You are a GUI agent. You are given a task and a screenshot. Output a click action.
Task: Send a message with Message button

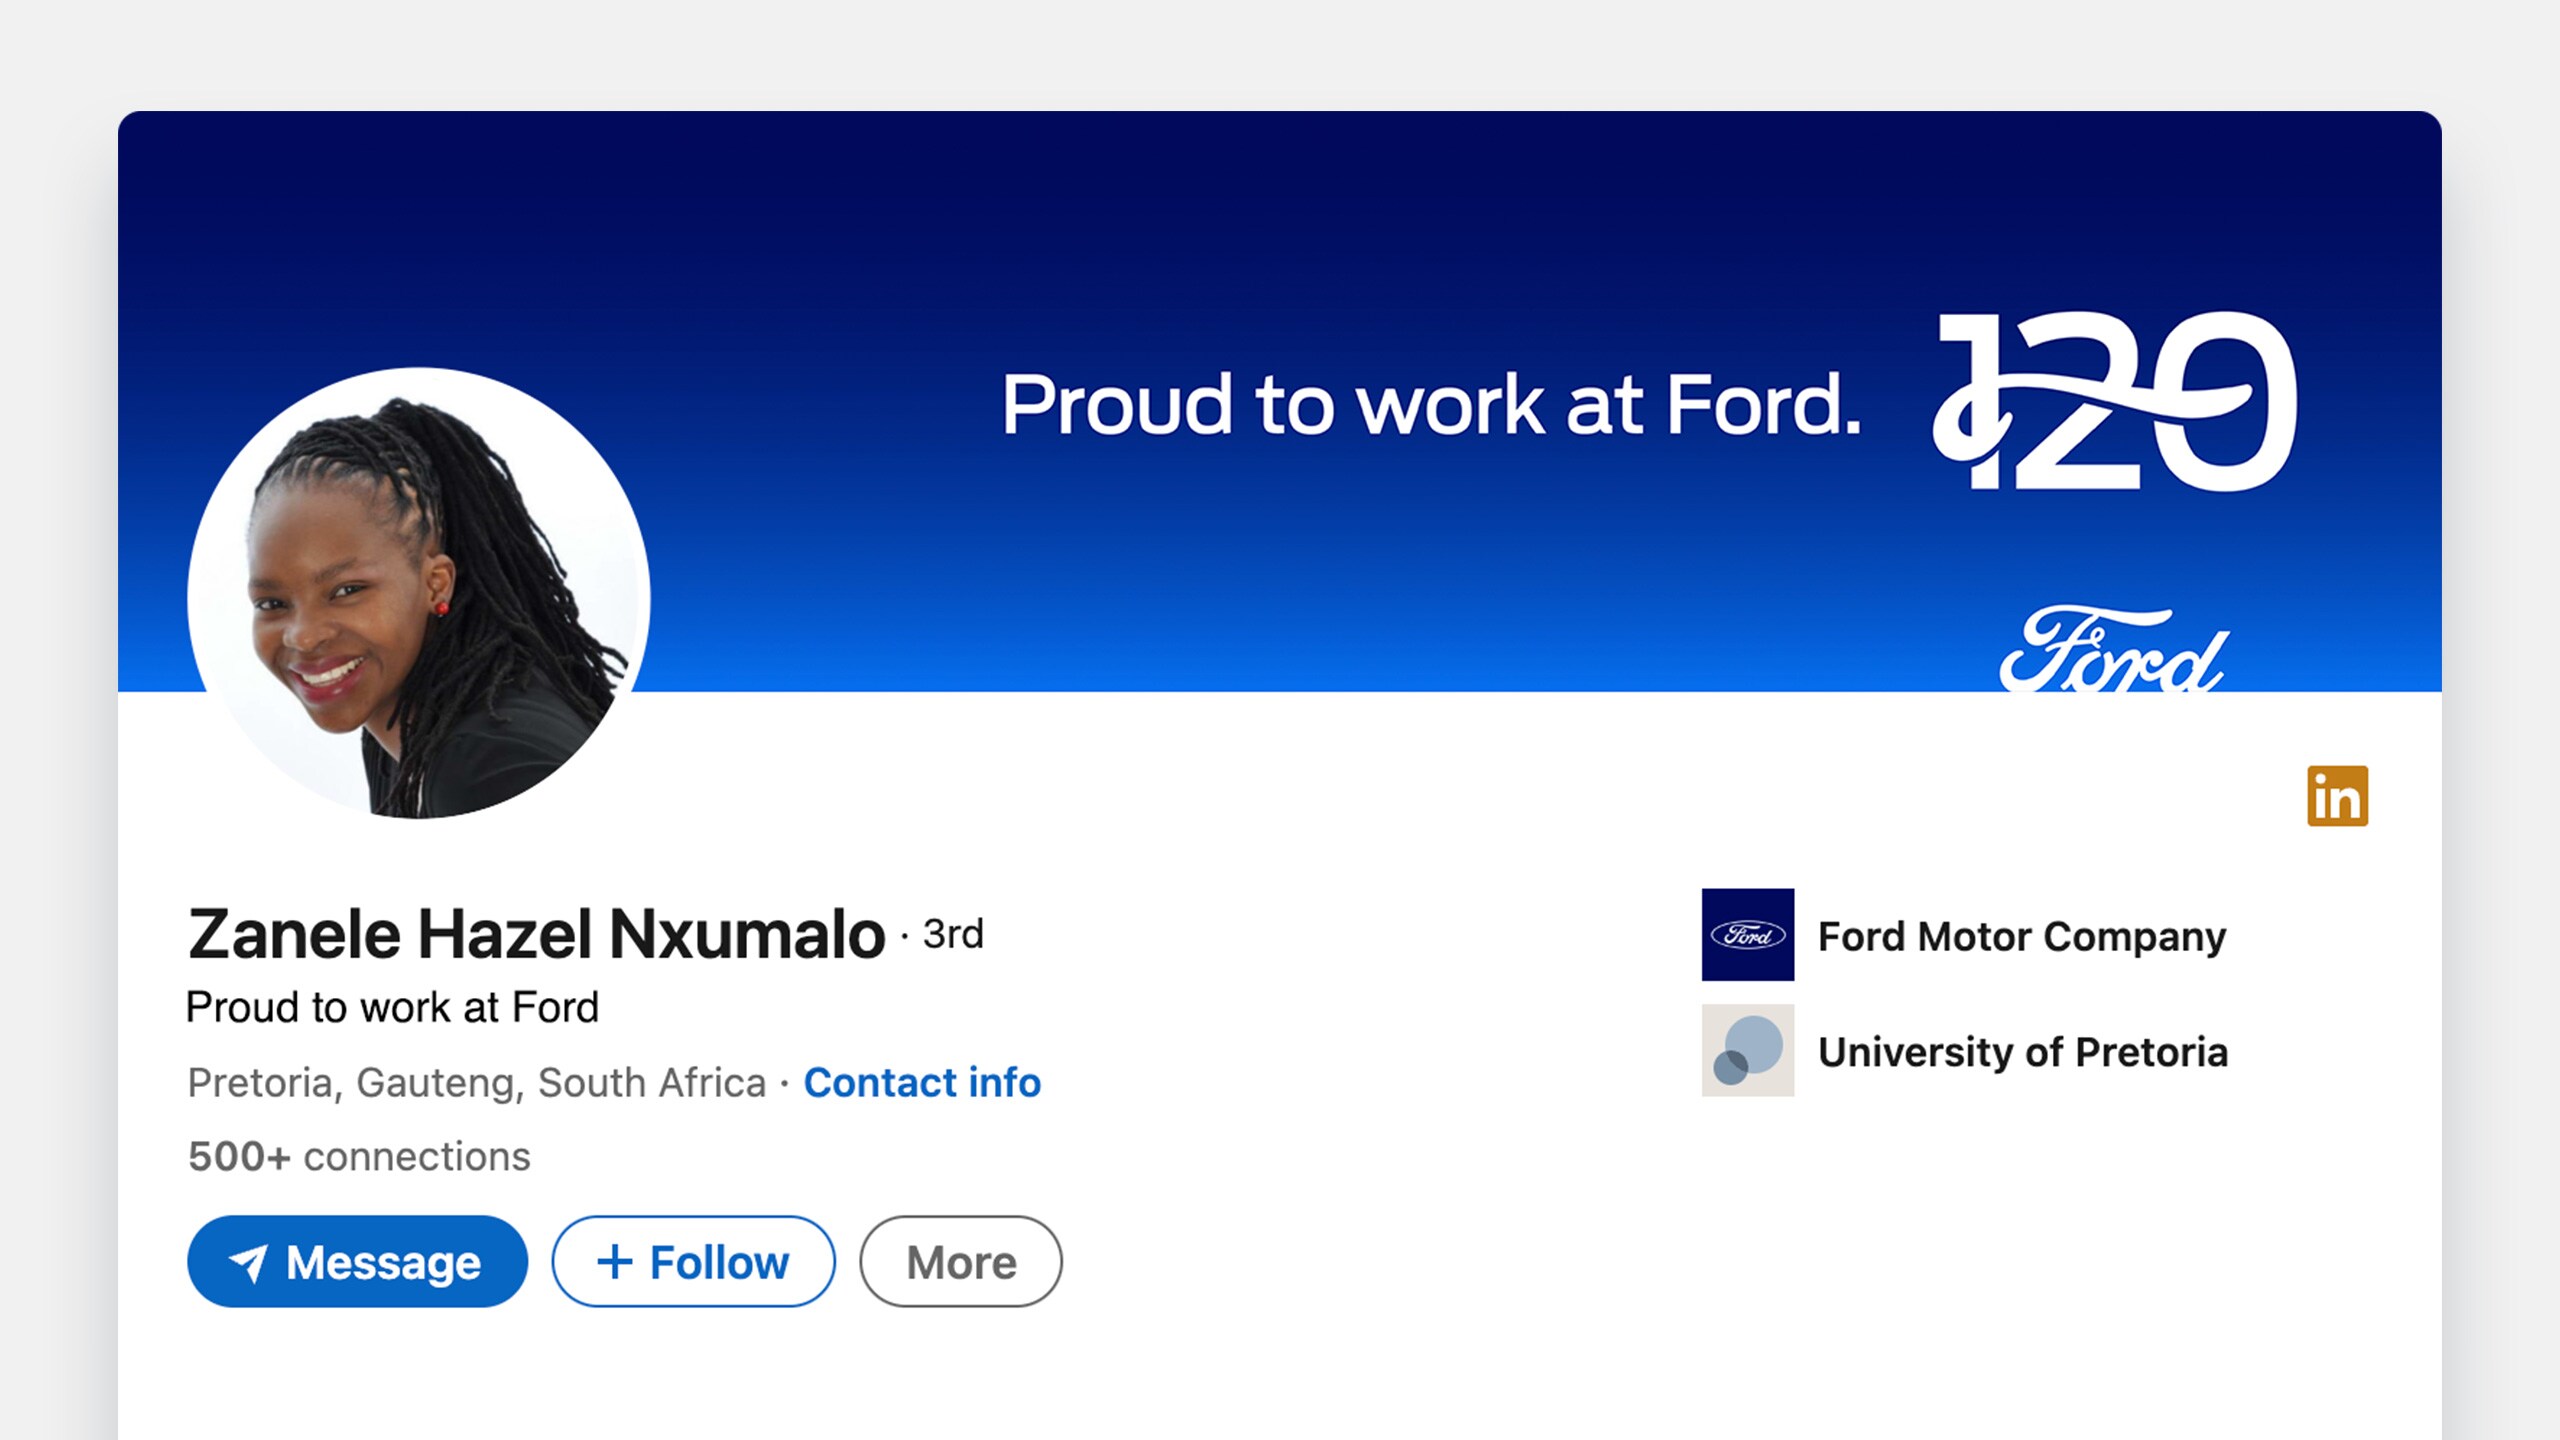click(357, 1261)
